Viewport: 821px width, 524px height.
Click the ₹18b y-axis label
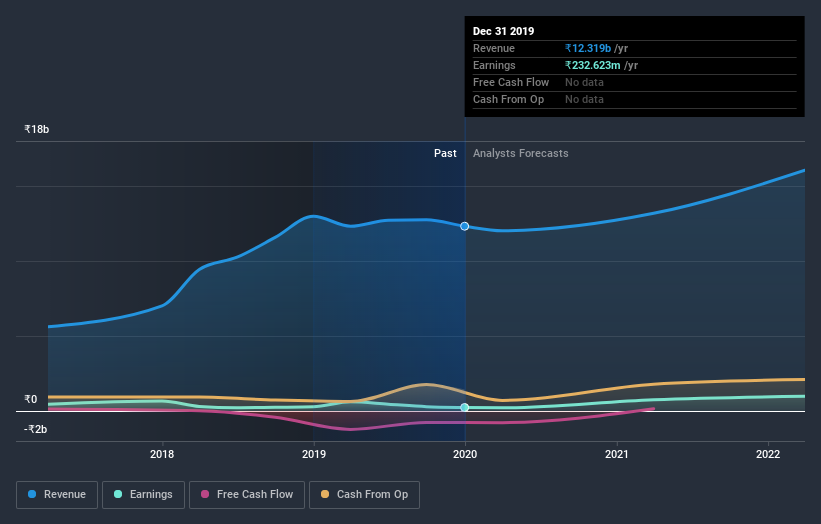click(37, 129)
